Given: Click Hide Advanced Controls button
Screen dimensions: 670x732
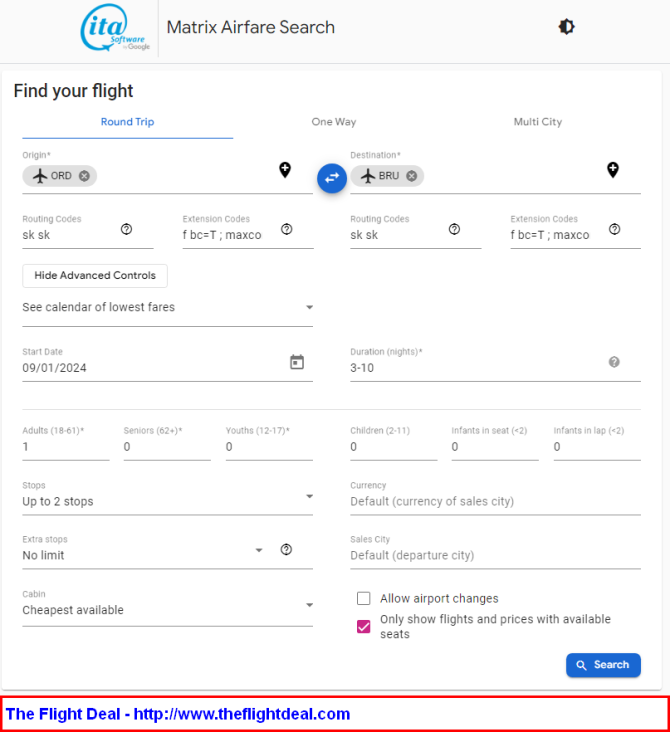Looking at the screenshot, I should coord(95,275).
